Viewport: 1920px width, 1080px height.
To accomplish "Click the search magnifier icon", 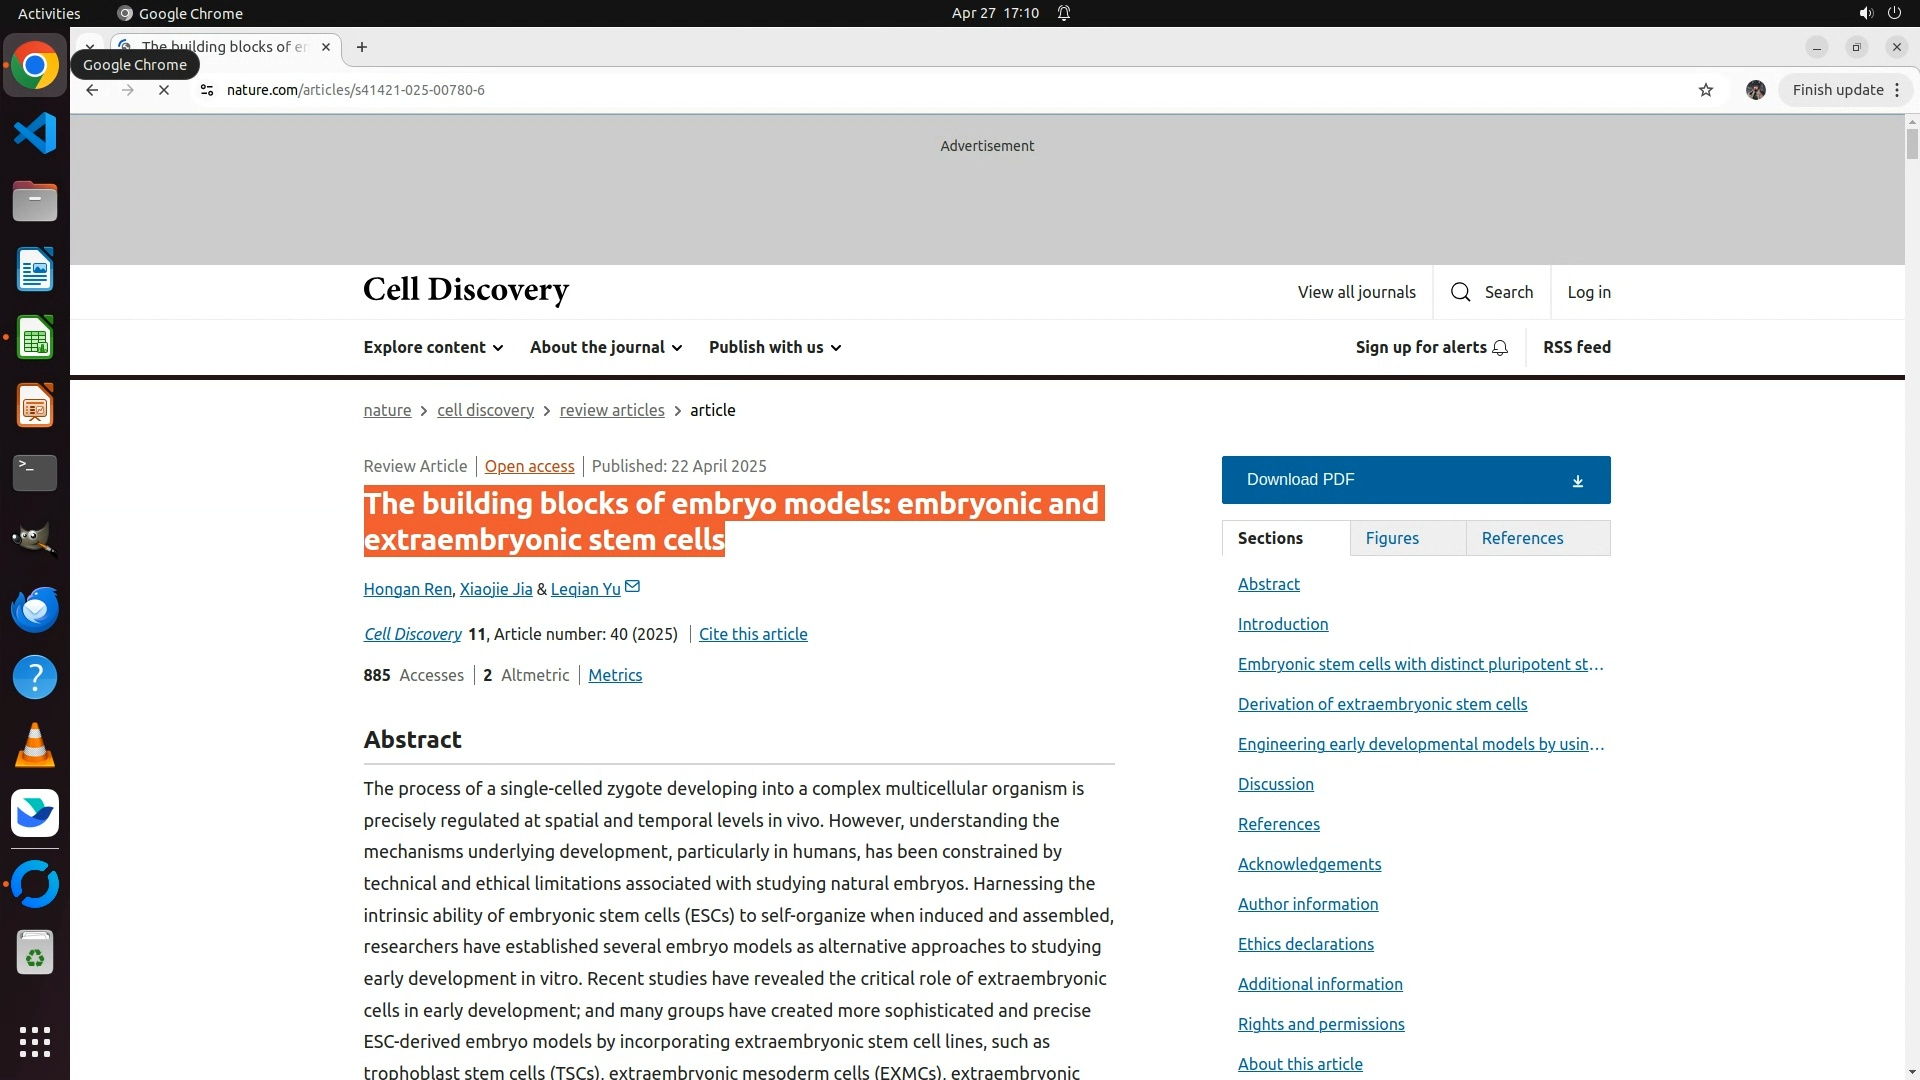I will [x=1461, y=292].
